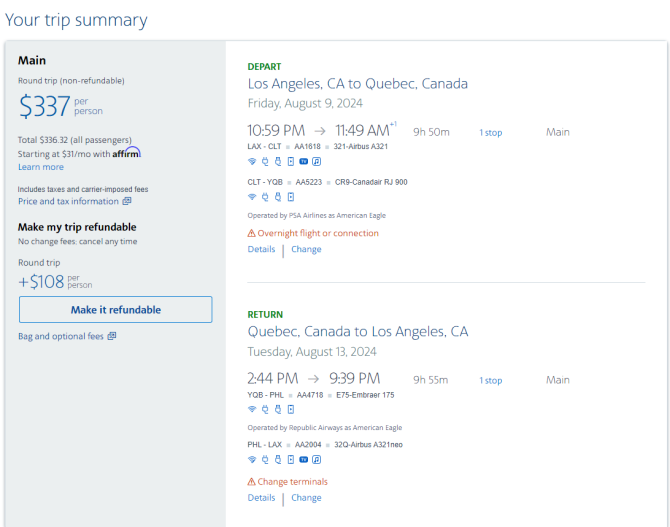670x527 pixels.
Task: Click new-window icon beside Bag and optional fees
Action: (112, 336)
